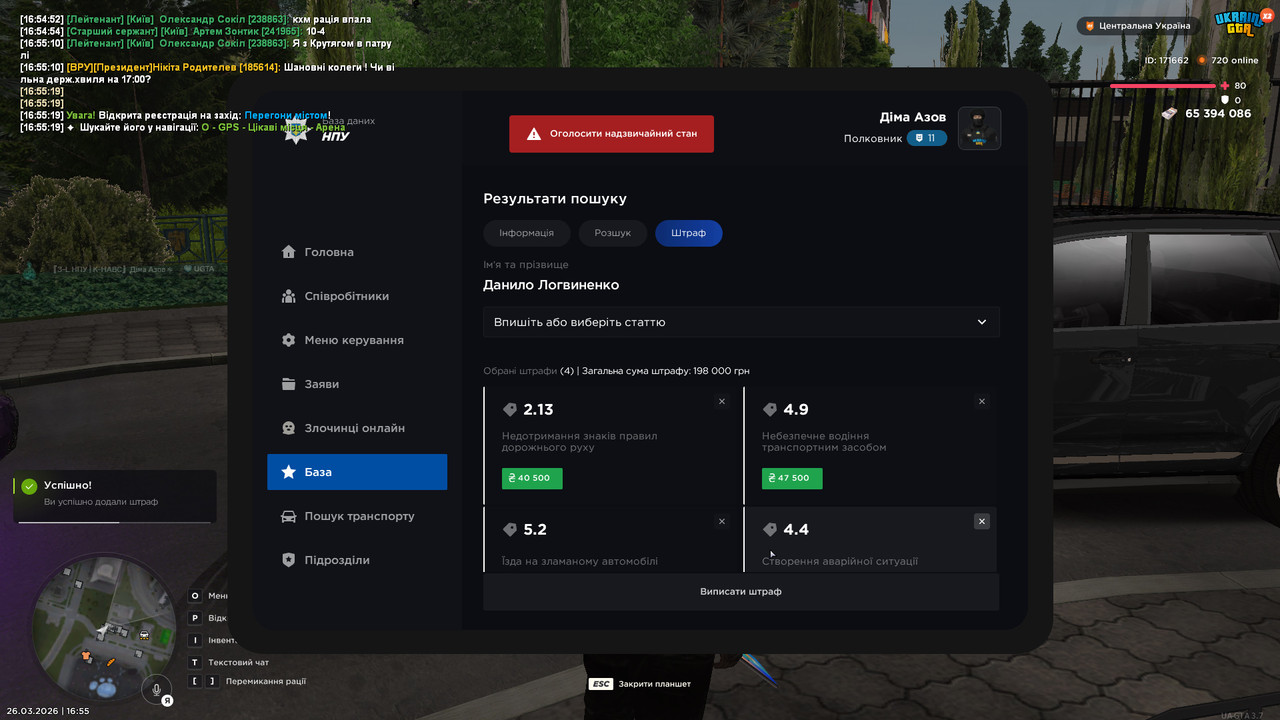Open Головна in the sidebar

coord(357,252)
